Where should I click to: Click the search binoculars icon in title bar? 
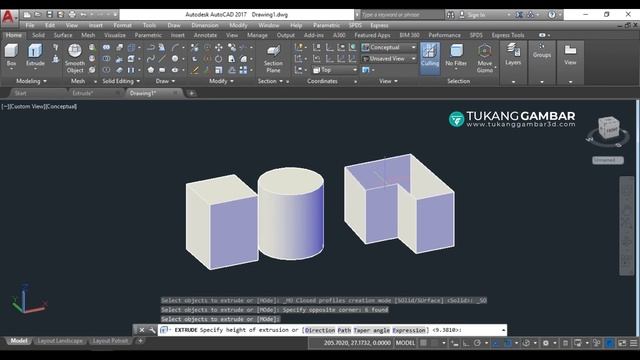(x=451, y=15)
